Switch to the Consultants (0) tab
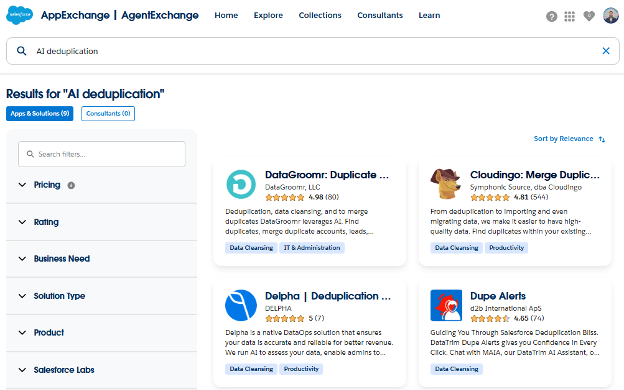624x390 pixels. click(x=108, y=113)
